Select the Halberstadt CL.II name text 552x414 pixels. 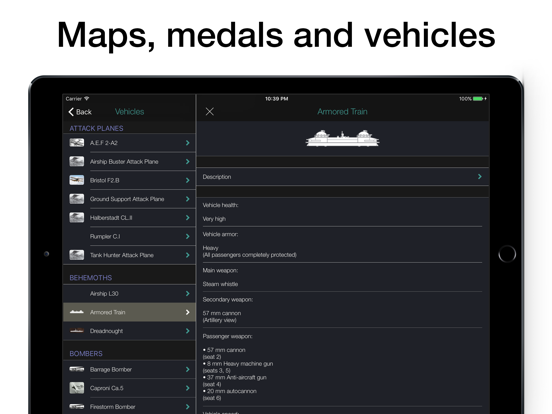111,218
